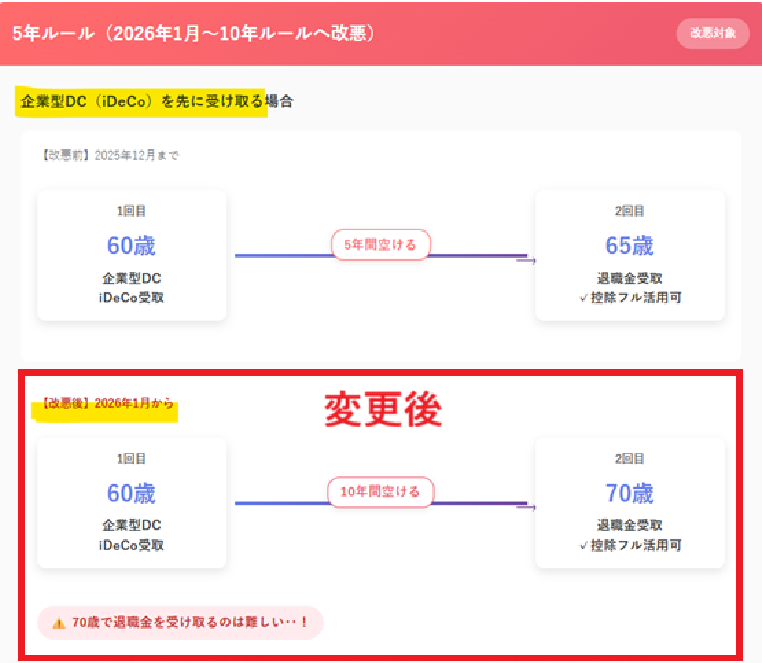Select the 10年間空ける pill label
762x663 pixels.
[380, 491]
